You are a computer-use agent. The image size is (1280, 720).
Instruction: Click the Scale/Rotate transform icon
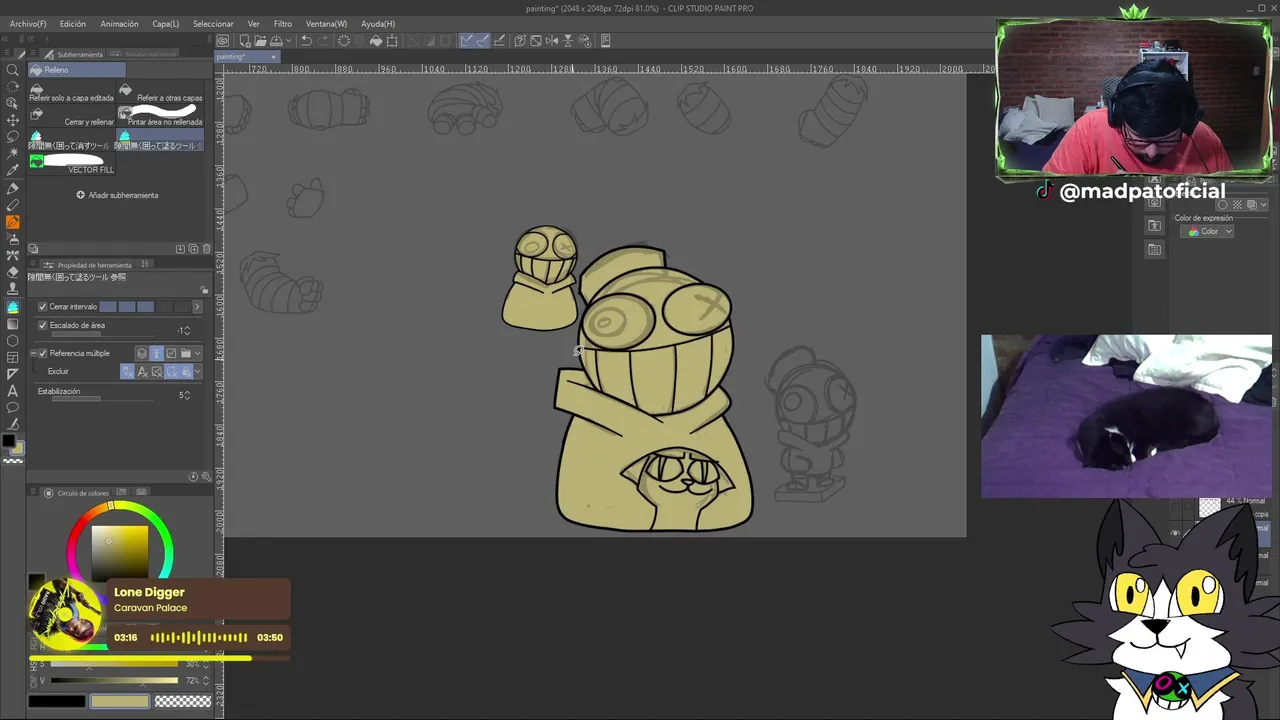[x=392, y=41]
